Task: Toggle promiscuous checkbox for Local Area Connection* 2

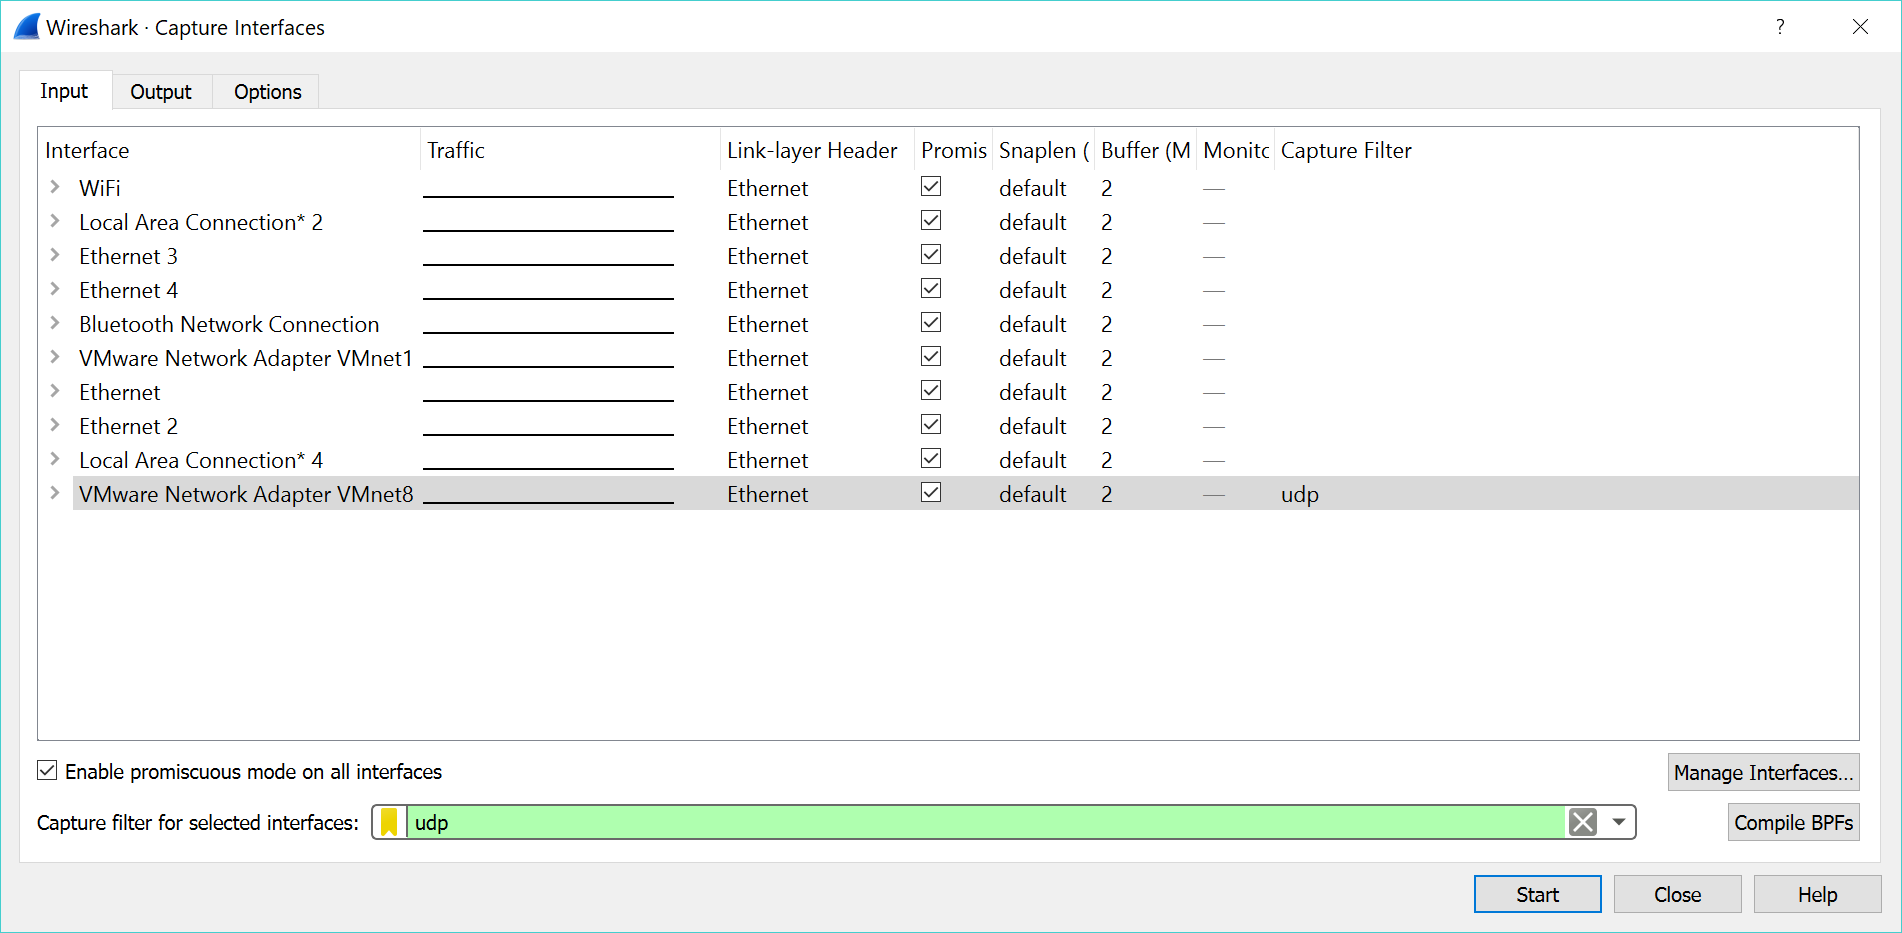Action: pyautogui.click(x=931, y=221)
